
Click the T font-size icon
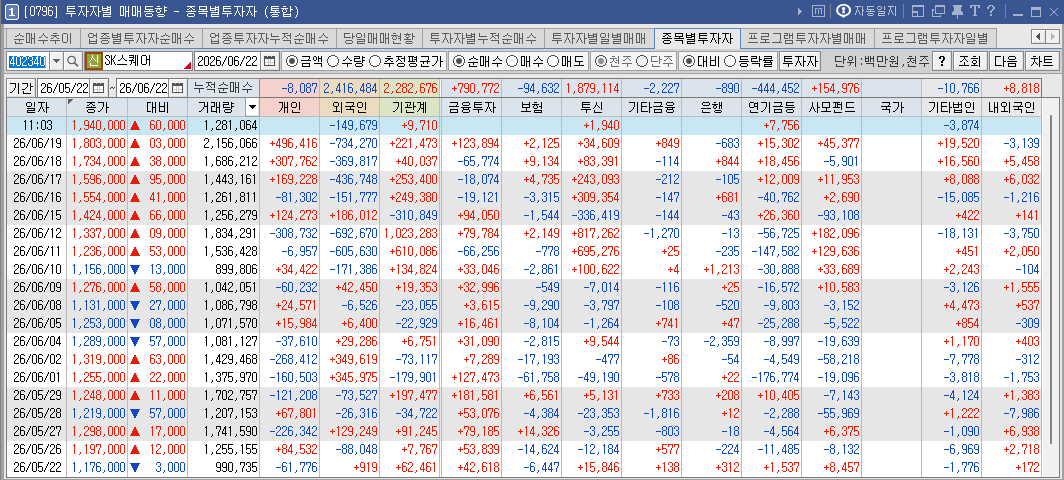click(x=974, y=12)
